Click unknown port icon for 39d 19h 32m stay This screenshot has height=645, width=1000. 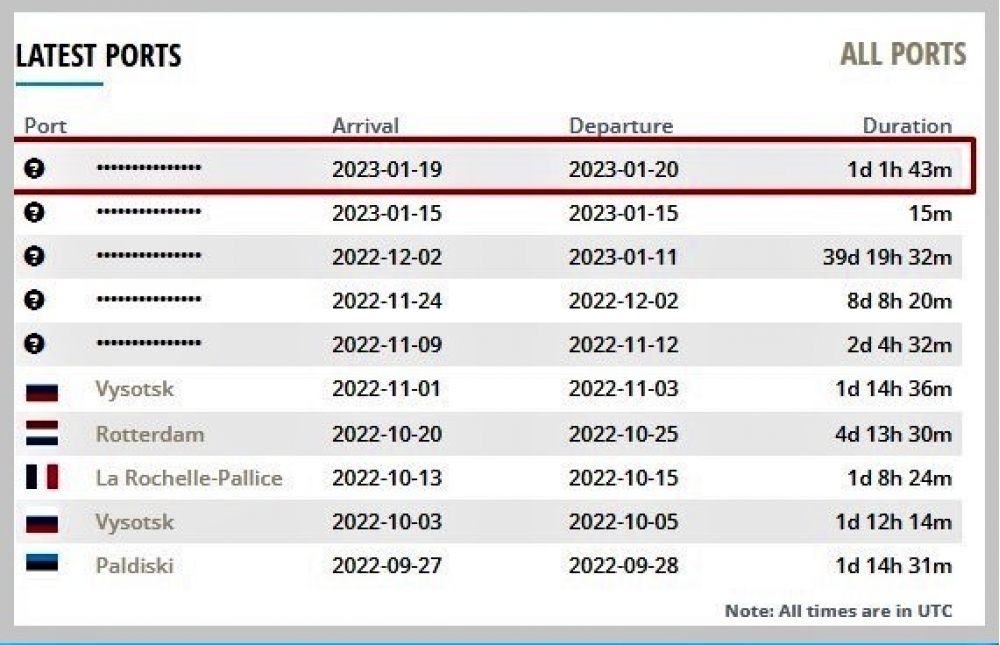[x=34, y=256]
